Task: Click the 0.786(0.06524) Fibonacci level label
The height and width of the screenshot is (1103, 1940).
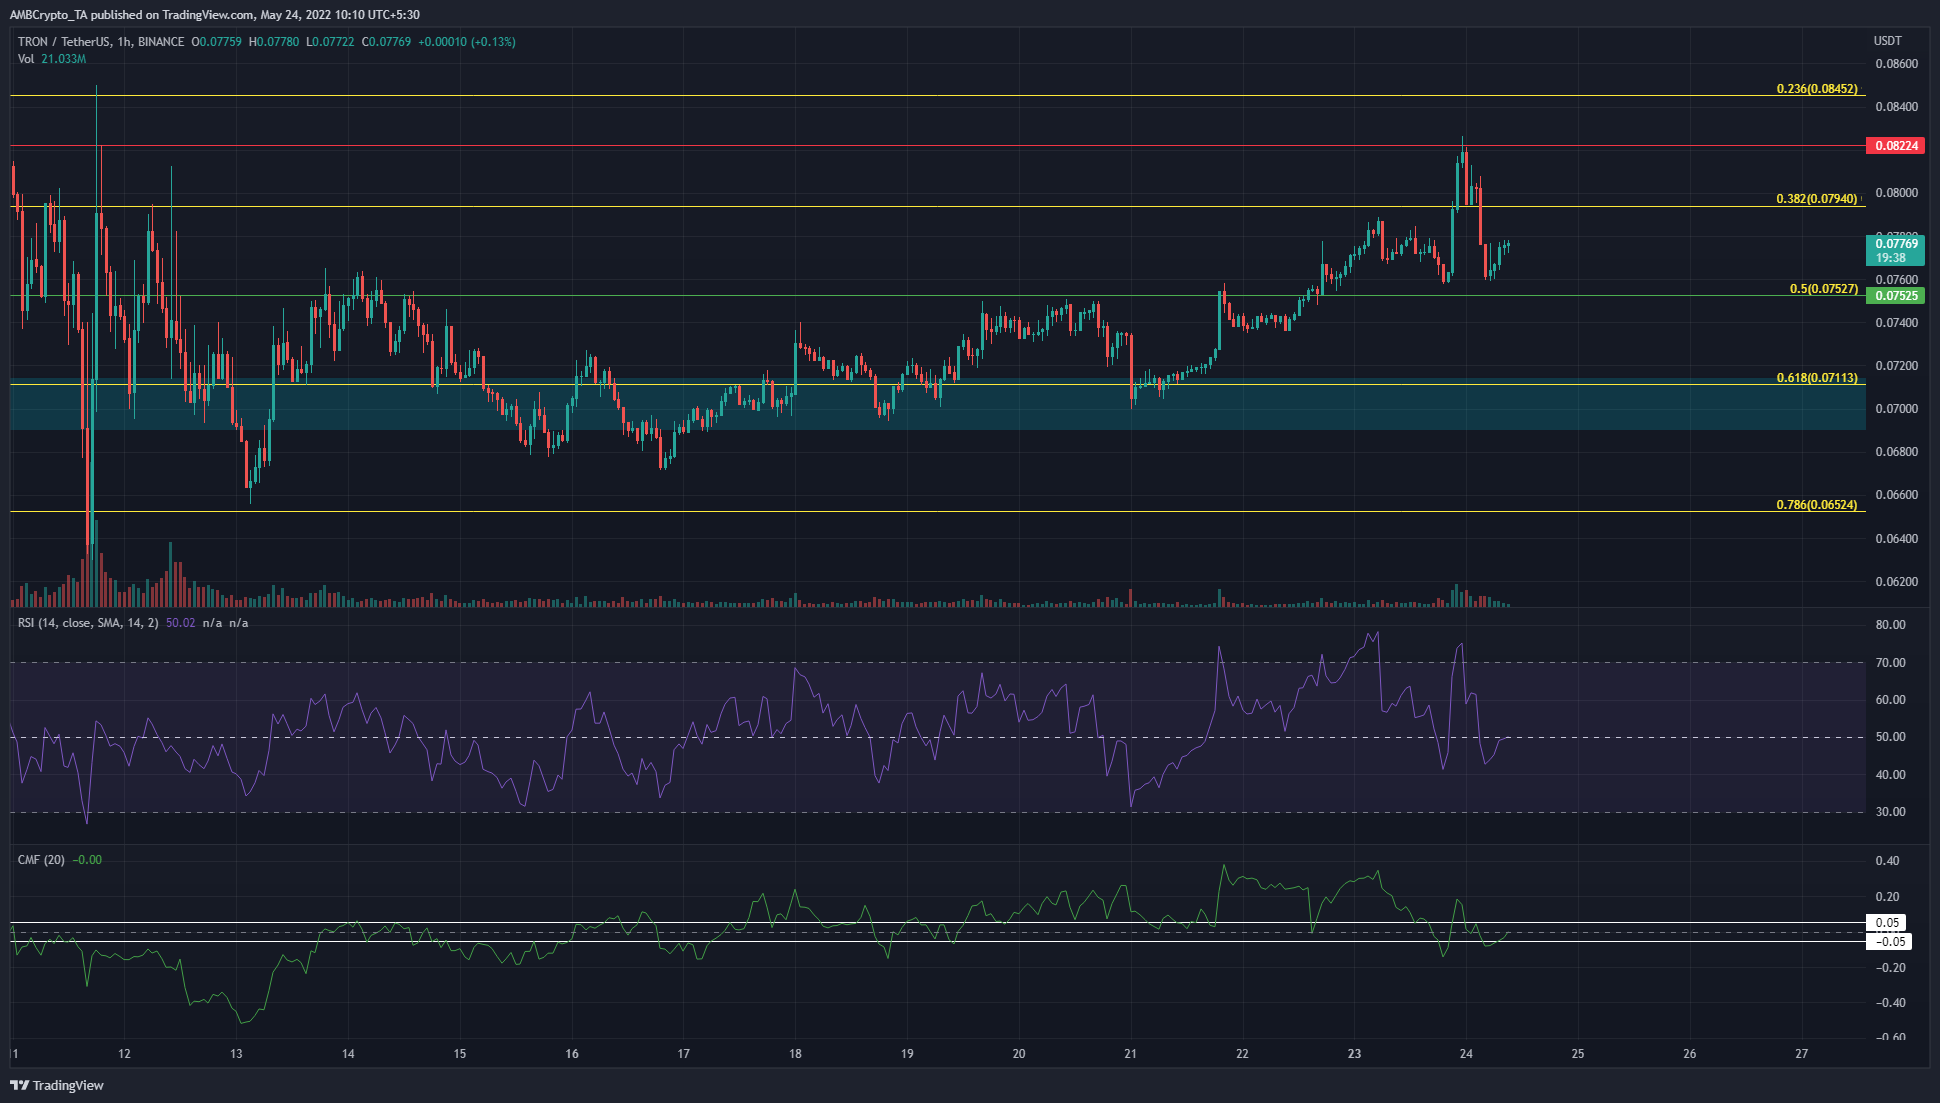Action: pyautogui.click(x=1816, y=505)
